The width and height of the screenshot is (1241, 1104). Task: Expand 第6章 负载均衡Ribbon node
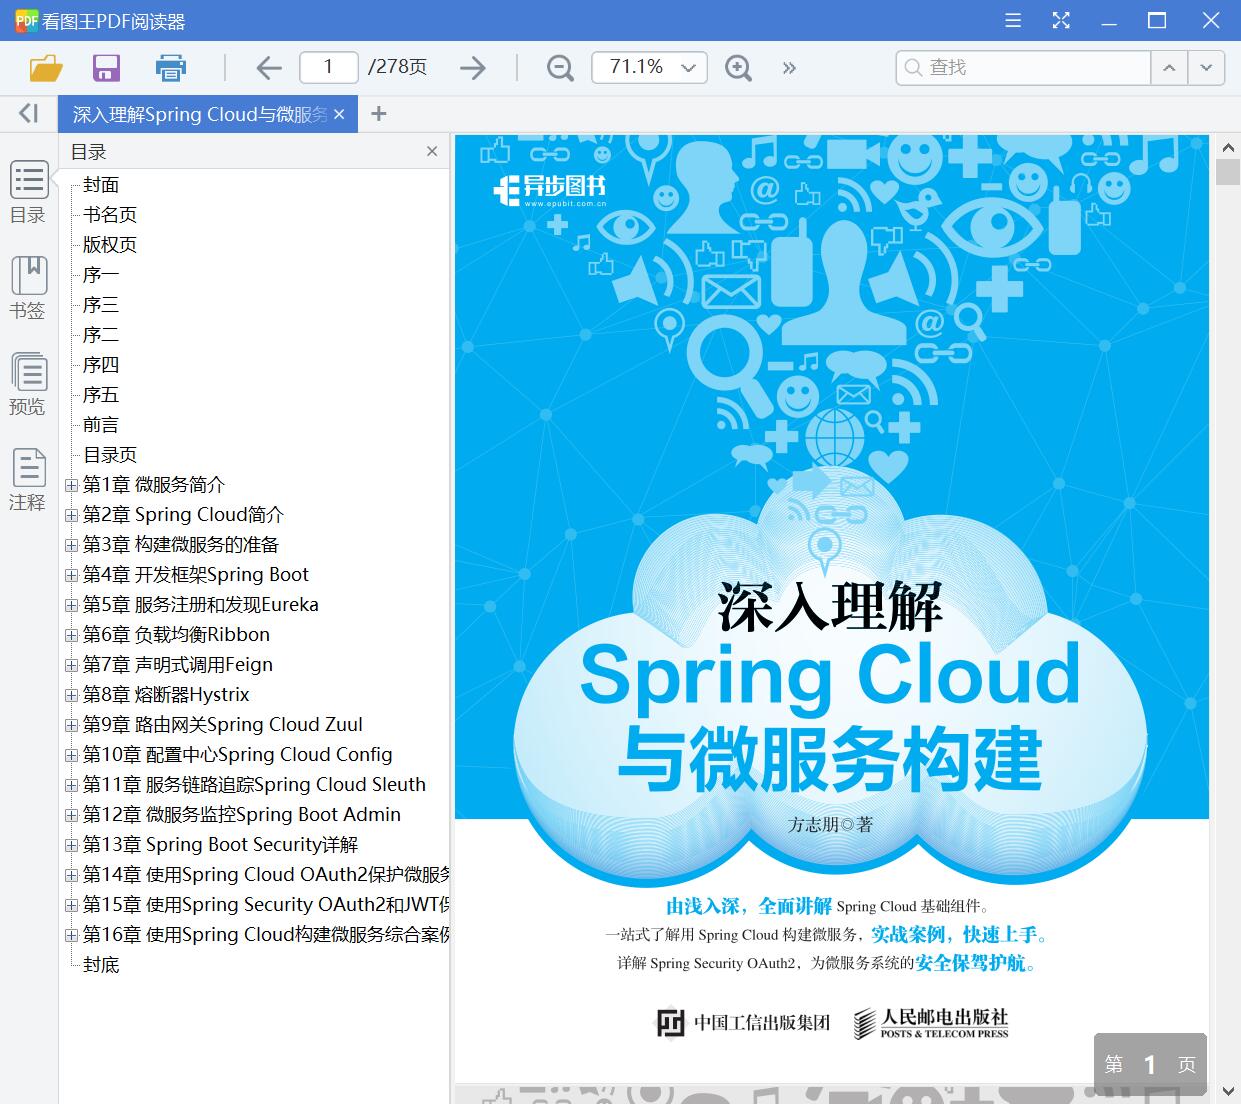pyautogui.click(x=71, y=635)
